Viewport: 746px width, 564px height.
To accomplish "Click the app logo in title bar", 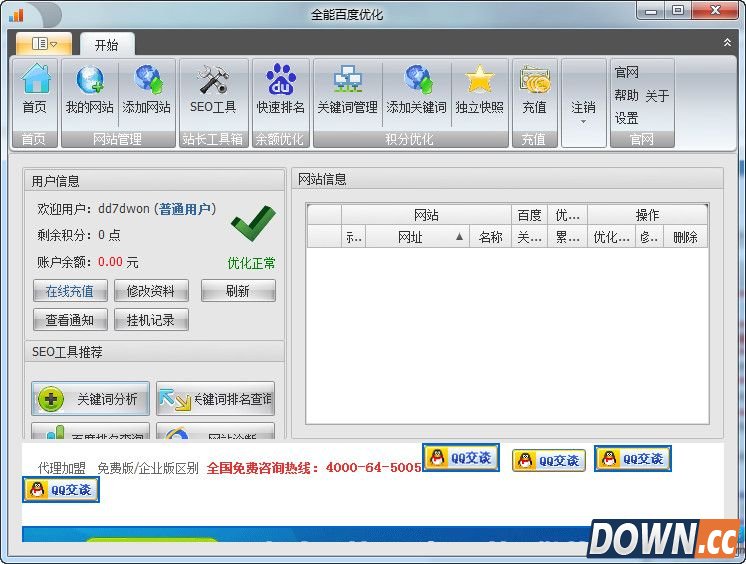I will (x=17, y=15).
